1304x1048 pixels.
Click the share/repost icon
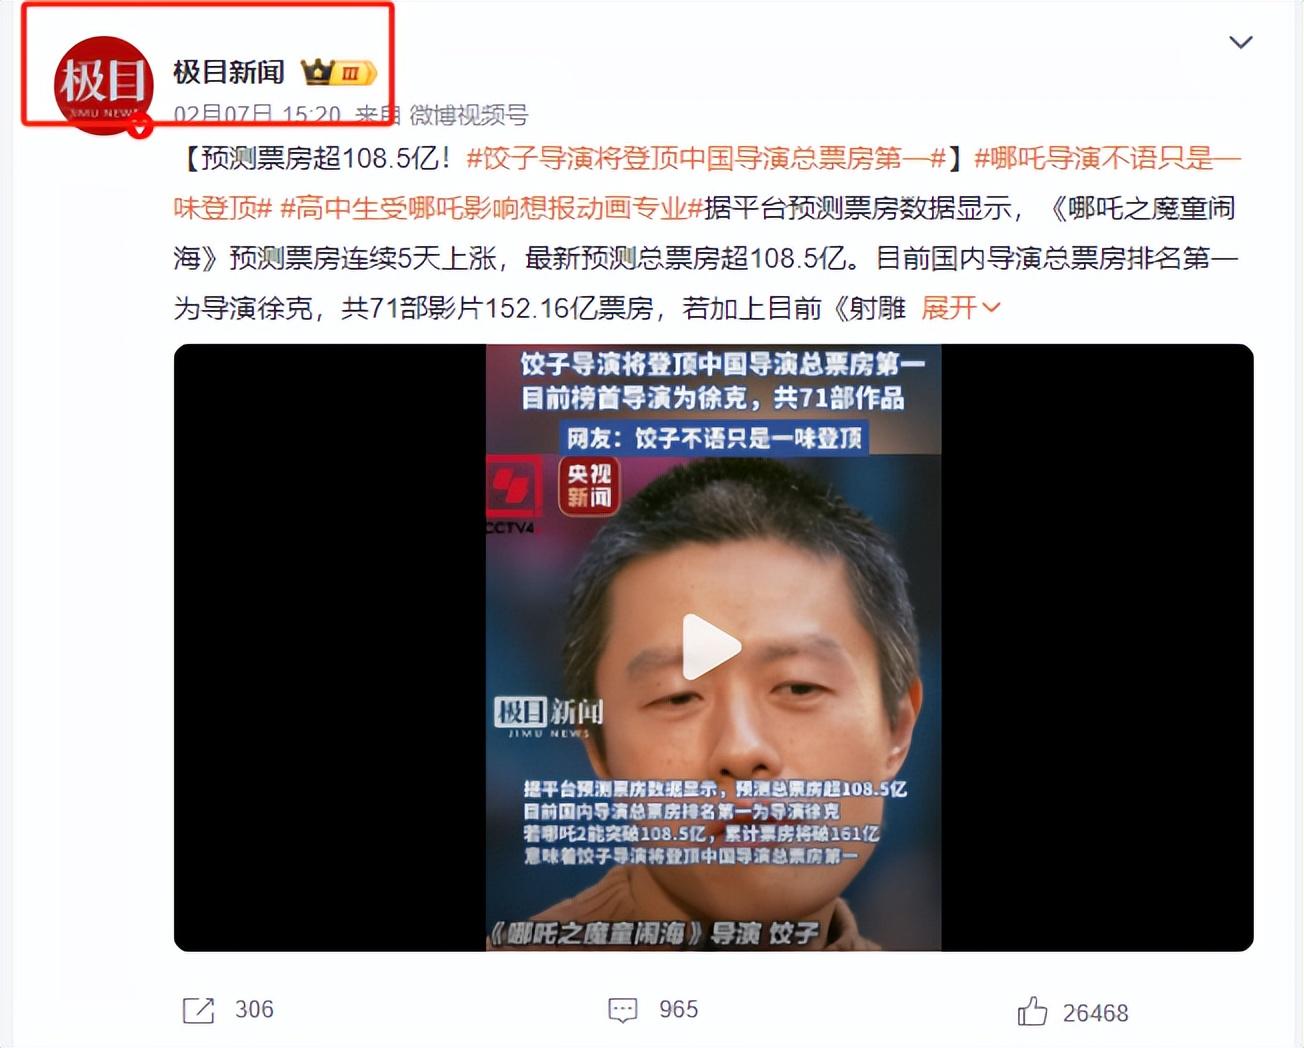(x=198, y=1010)
